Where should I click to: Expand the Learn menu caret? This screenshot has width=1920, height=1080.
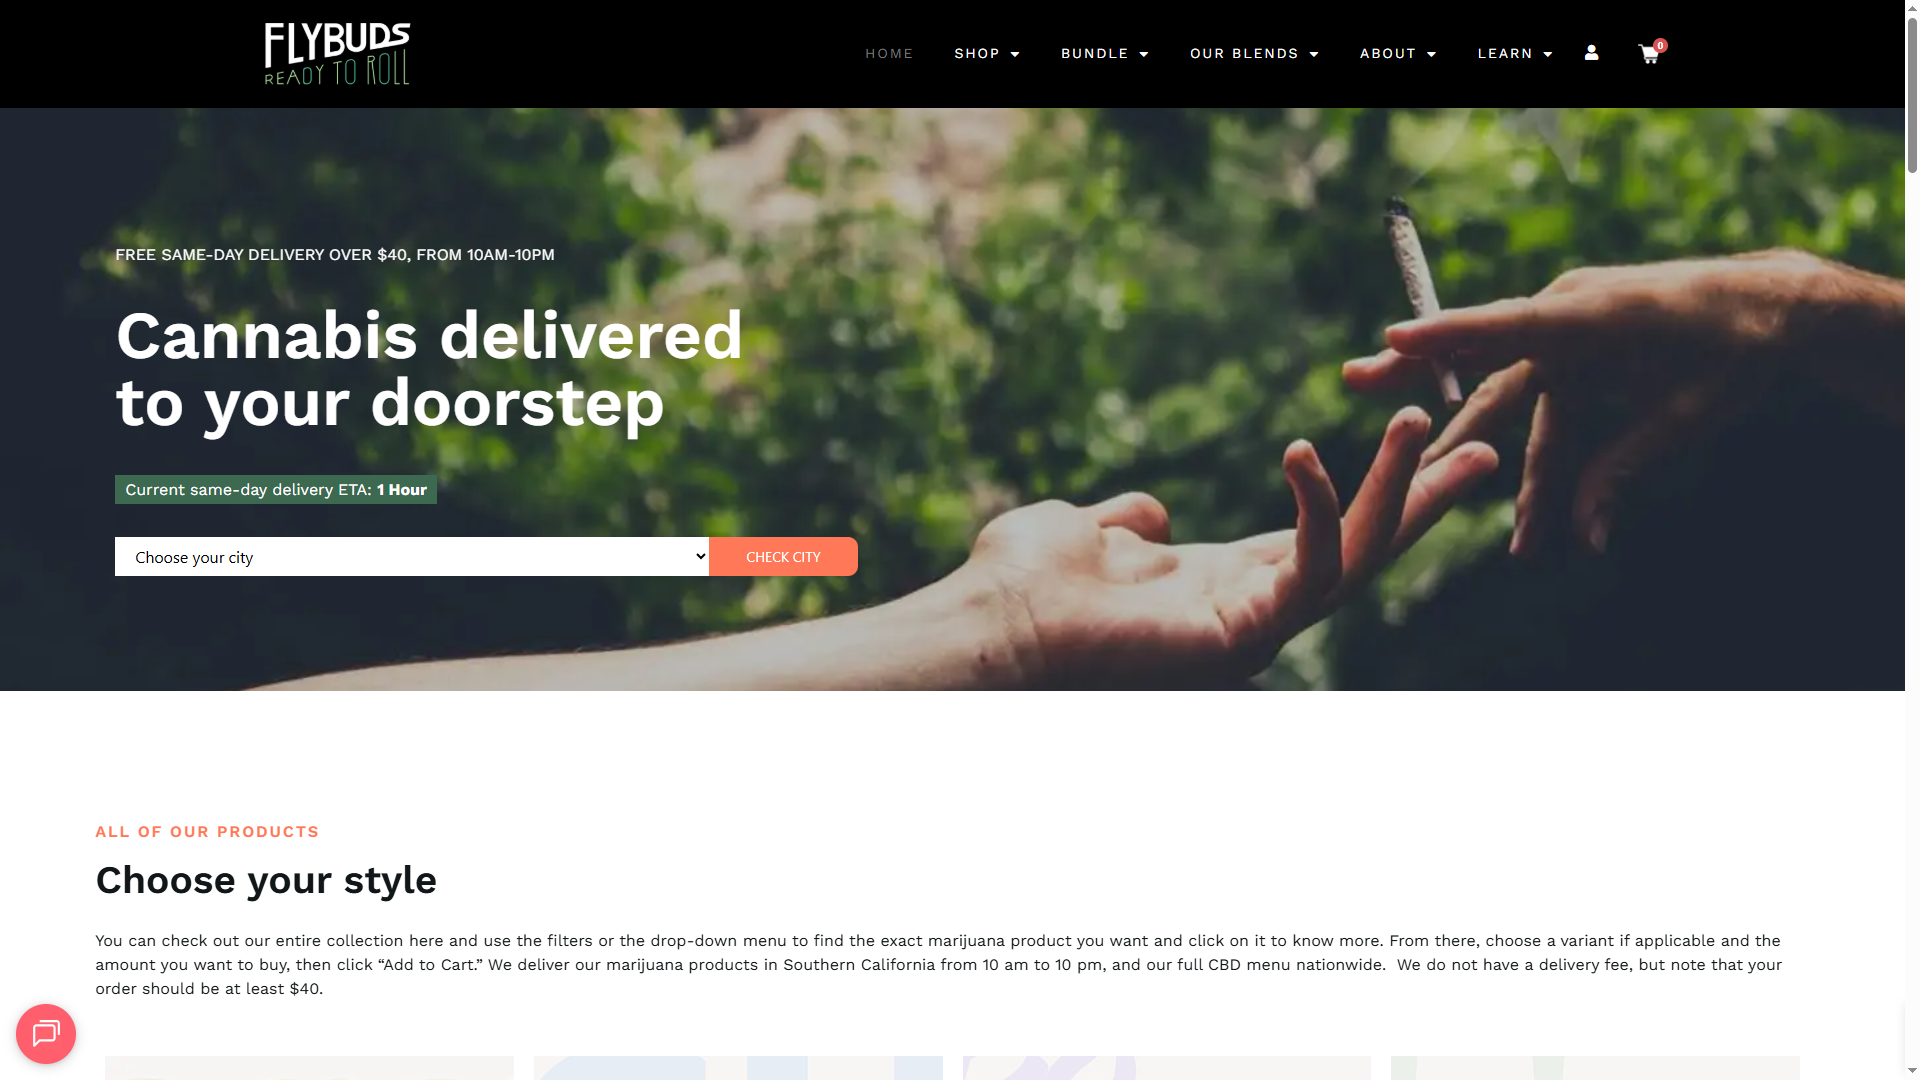click(1548, 54)
